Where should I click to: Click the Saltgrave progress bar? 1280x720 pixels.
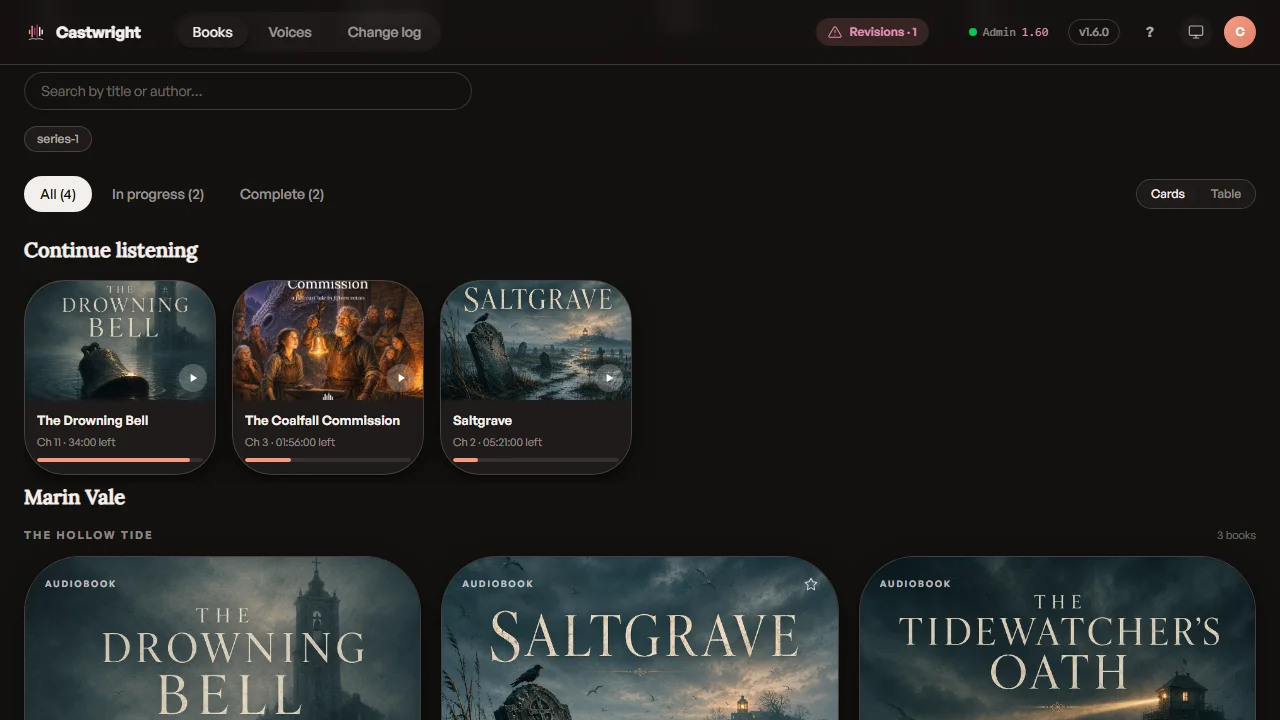[536, 460]
